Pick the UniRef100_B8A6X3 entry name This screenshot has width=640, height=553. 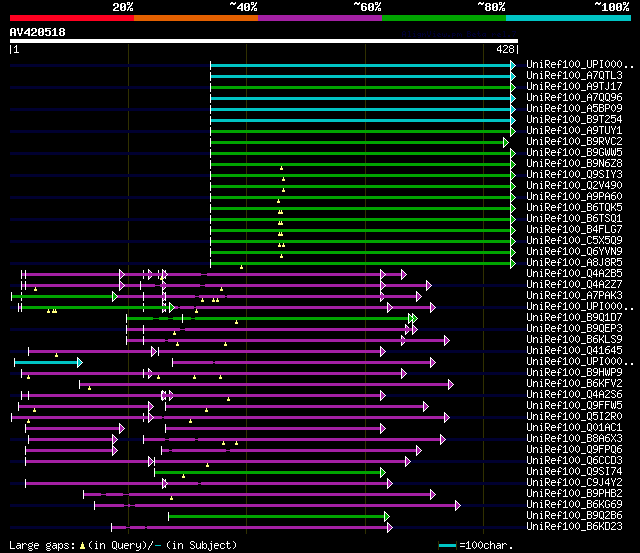574,439
